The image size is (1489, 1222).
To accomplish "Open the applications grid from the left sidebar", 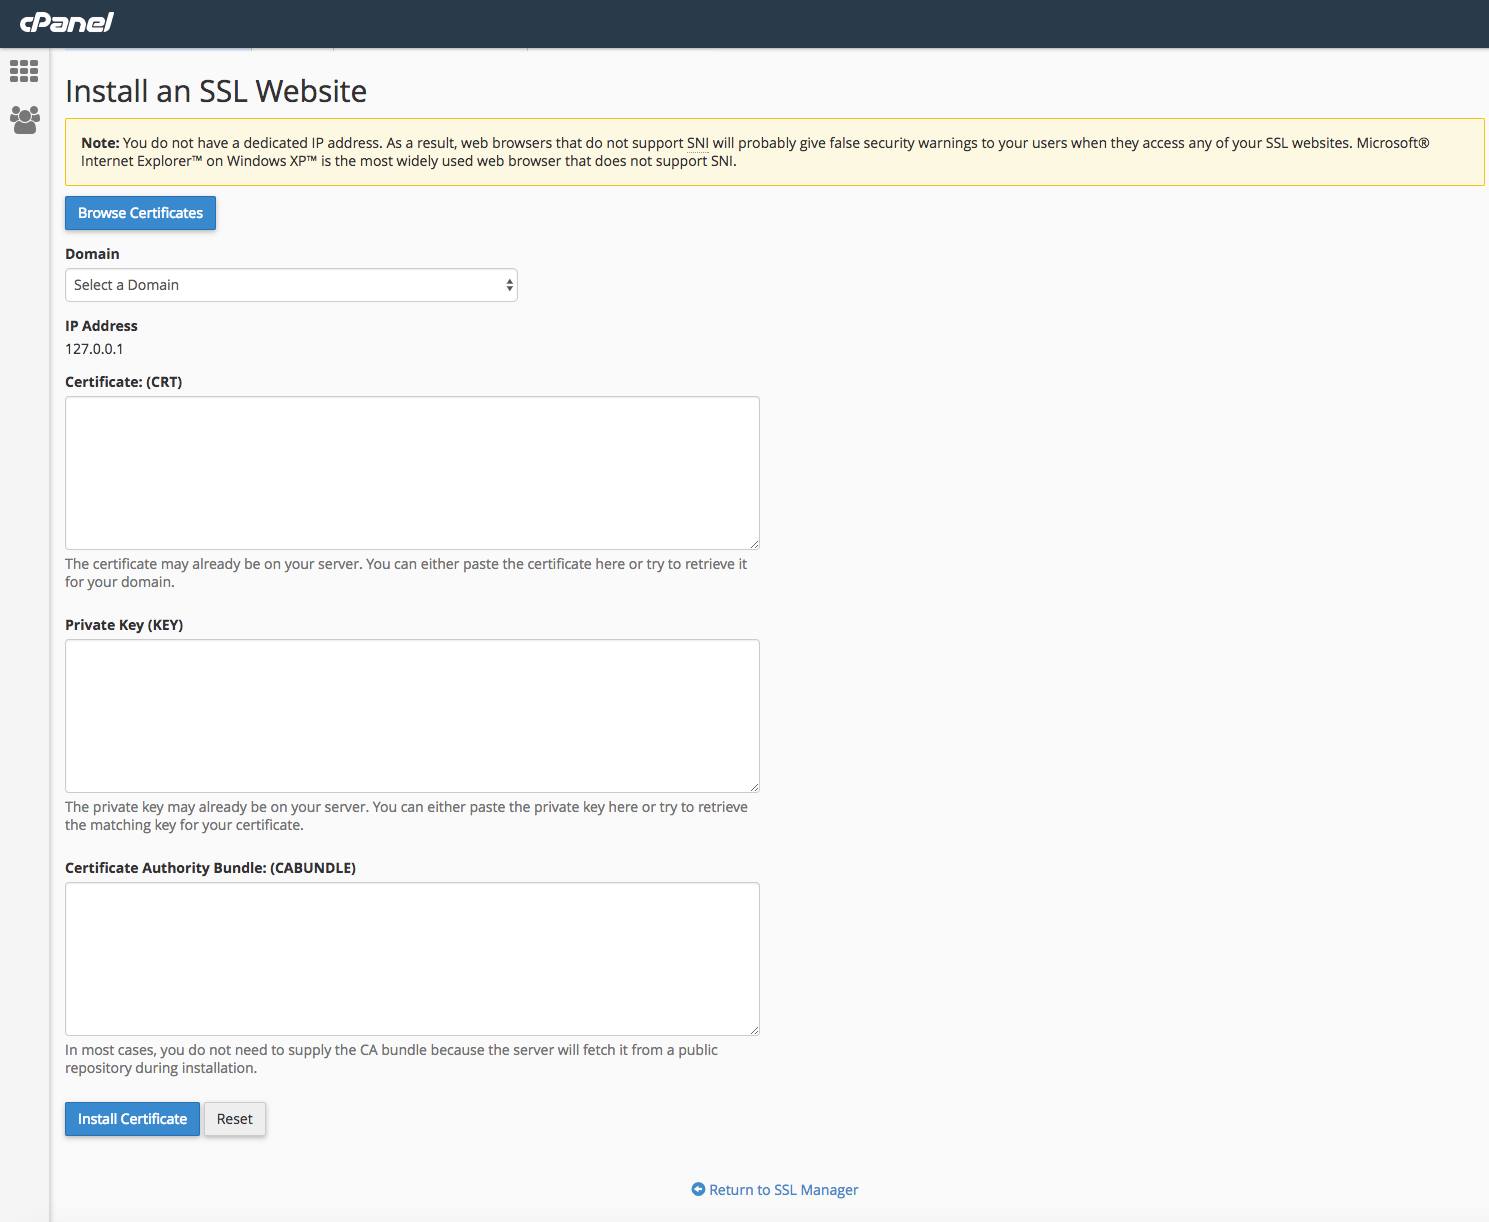I will pos(24,70).
